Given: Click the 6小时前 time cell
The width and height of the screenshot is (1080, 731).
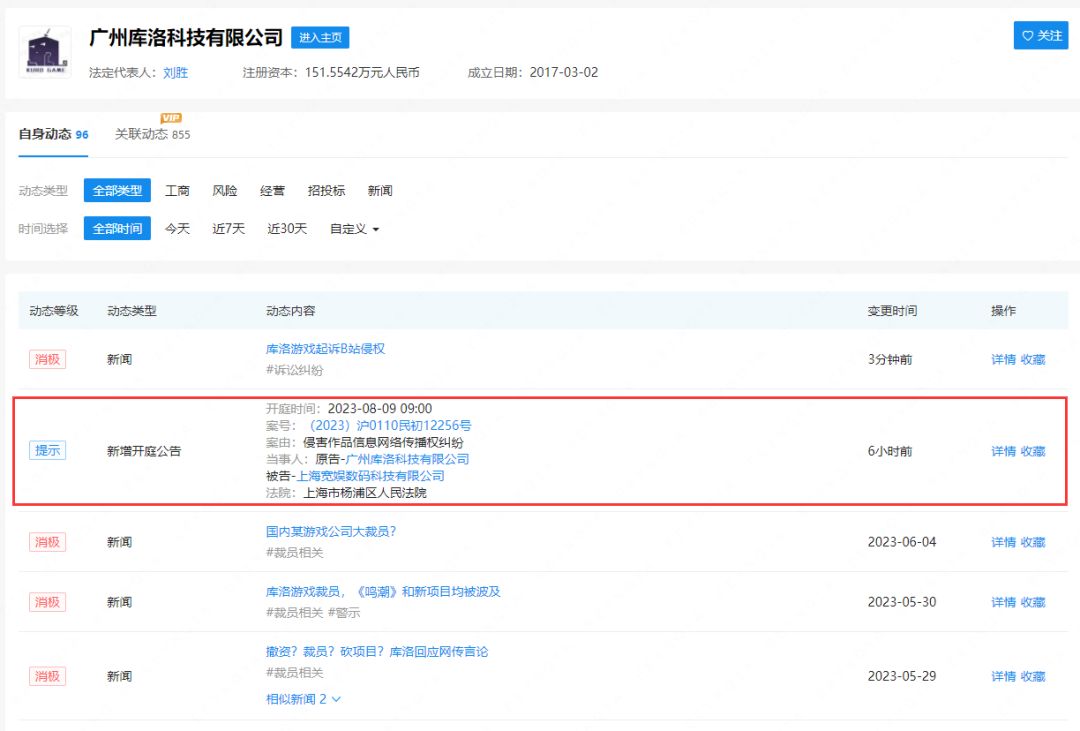Looking at the screenshot, I should pyautogui.click(x=890, y=451).
